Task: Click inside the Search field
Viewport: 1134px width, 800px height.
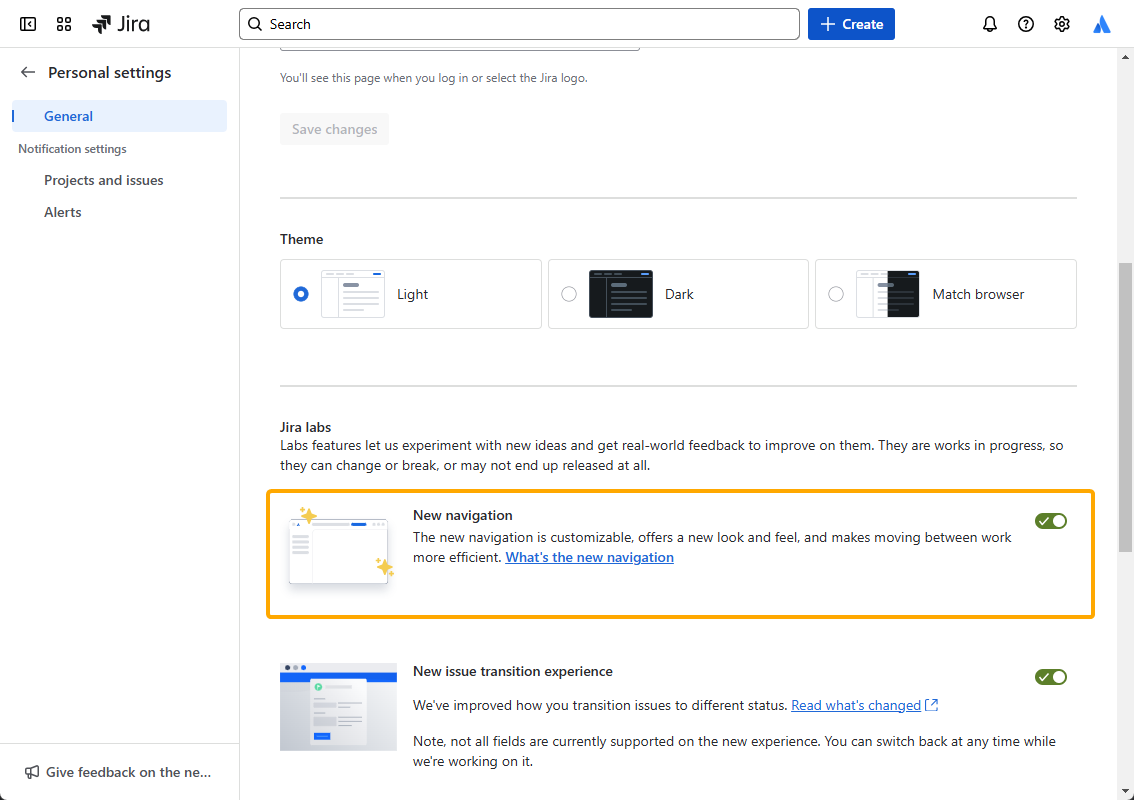Action: (520, 23)
